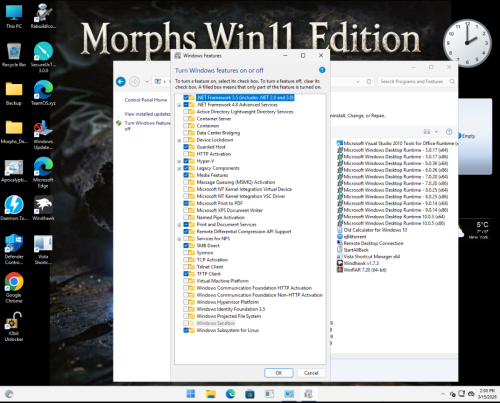
Task: Select Old Calculator for Windows 10
Action: [x=375, y=230]
